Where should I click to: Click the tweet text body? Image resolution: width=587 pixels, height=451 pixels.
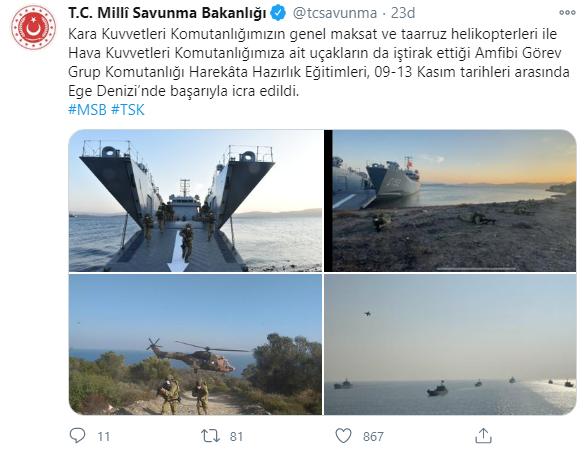(319, 63)
